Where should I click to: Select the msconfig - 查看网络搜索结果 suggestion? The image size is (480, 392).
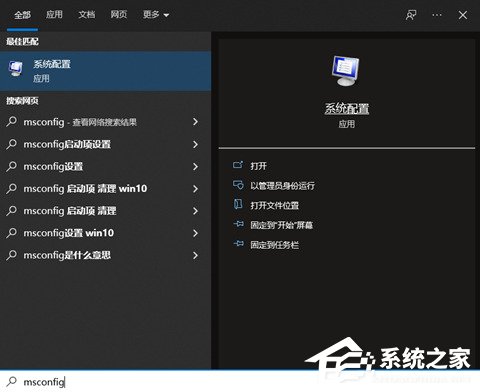point(105,122)
